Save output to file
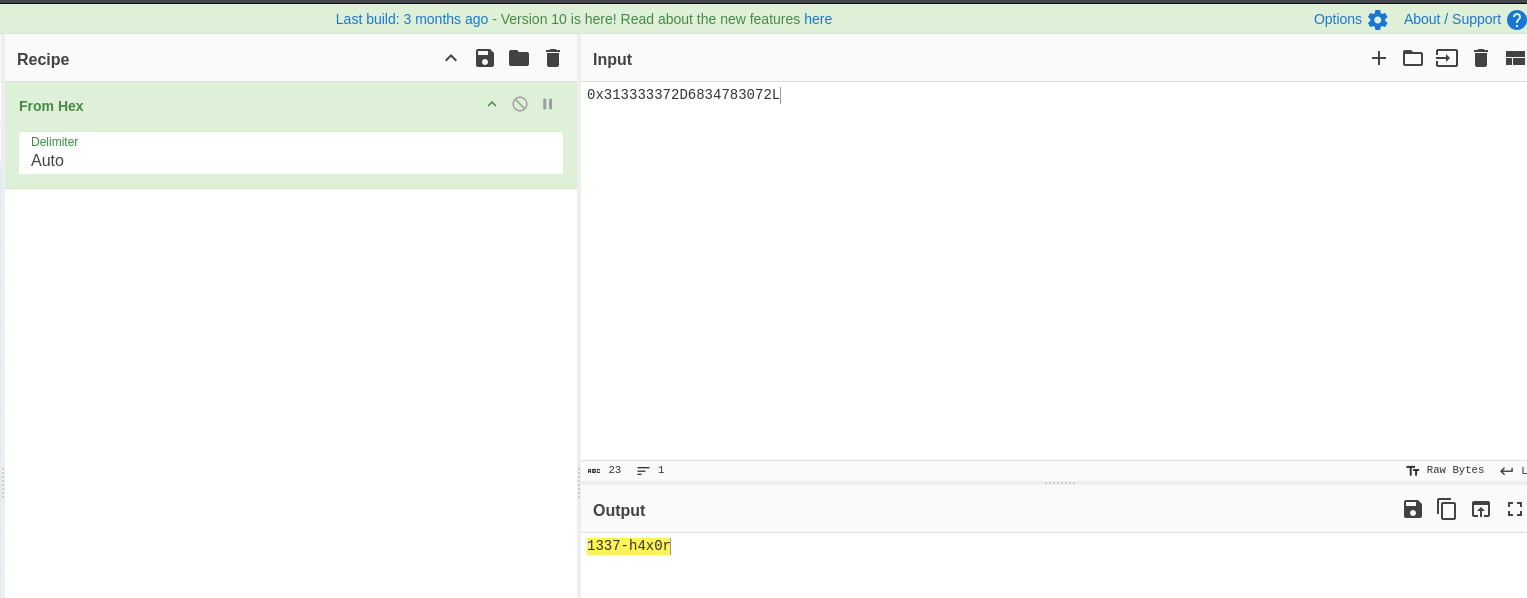Screen dimensions: 1527x598 [x=1413, y=509]
